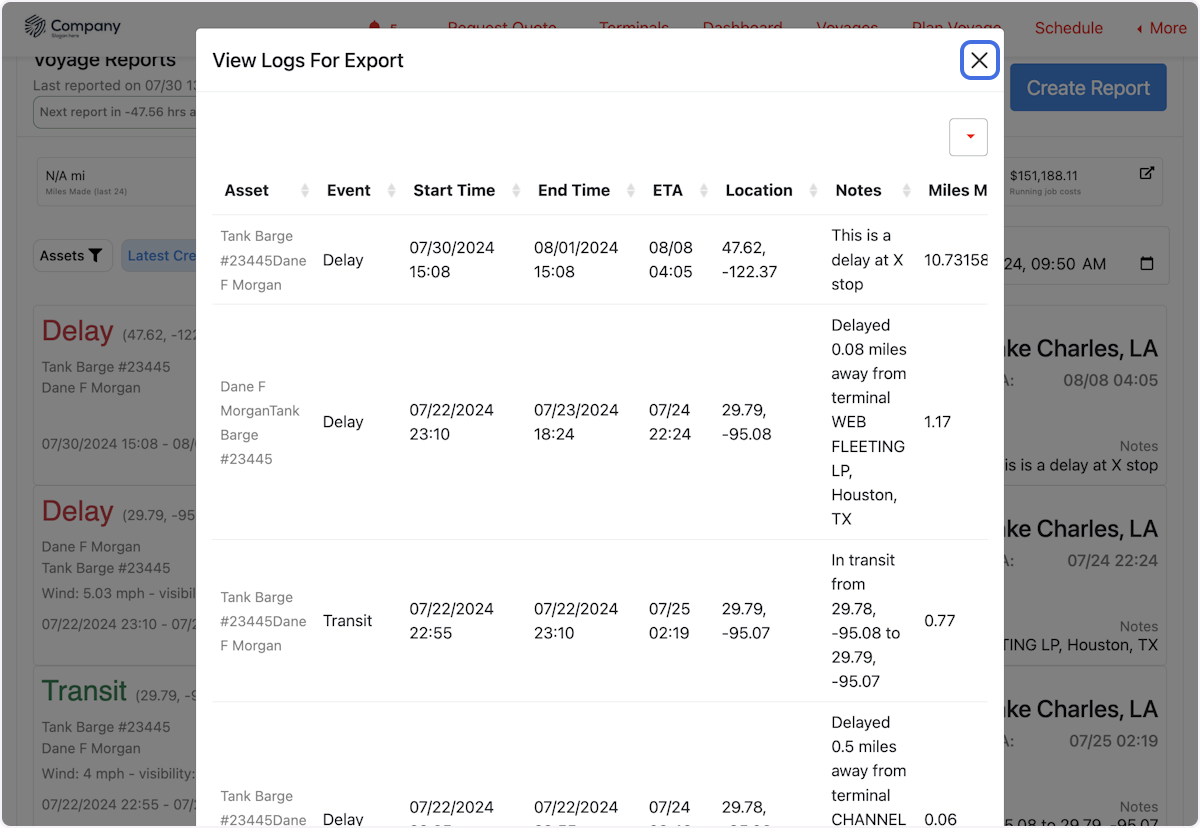Screen dimensions: 1200x828
Task: Click the sort arrows beside End Time header
Action: 630,191
